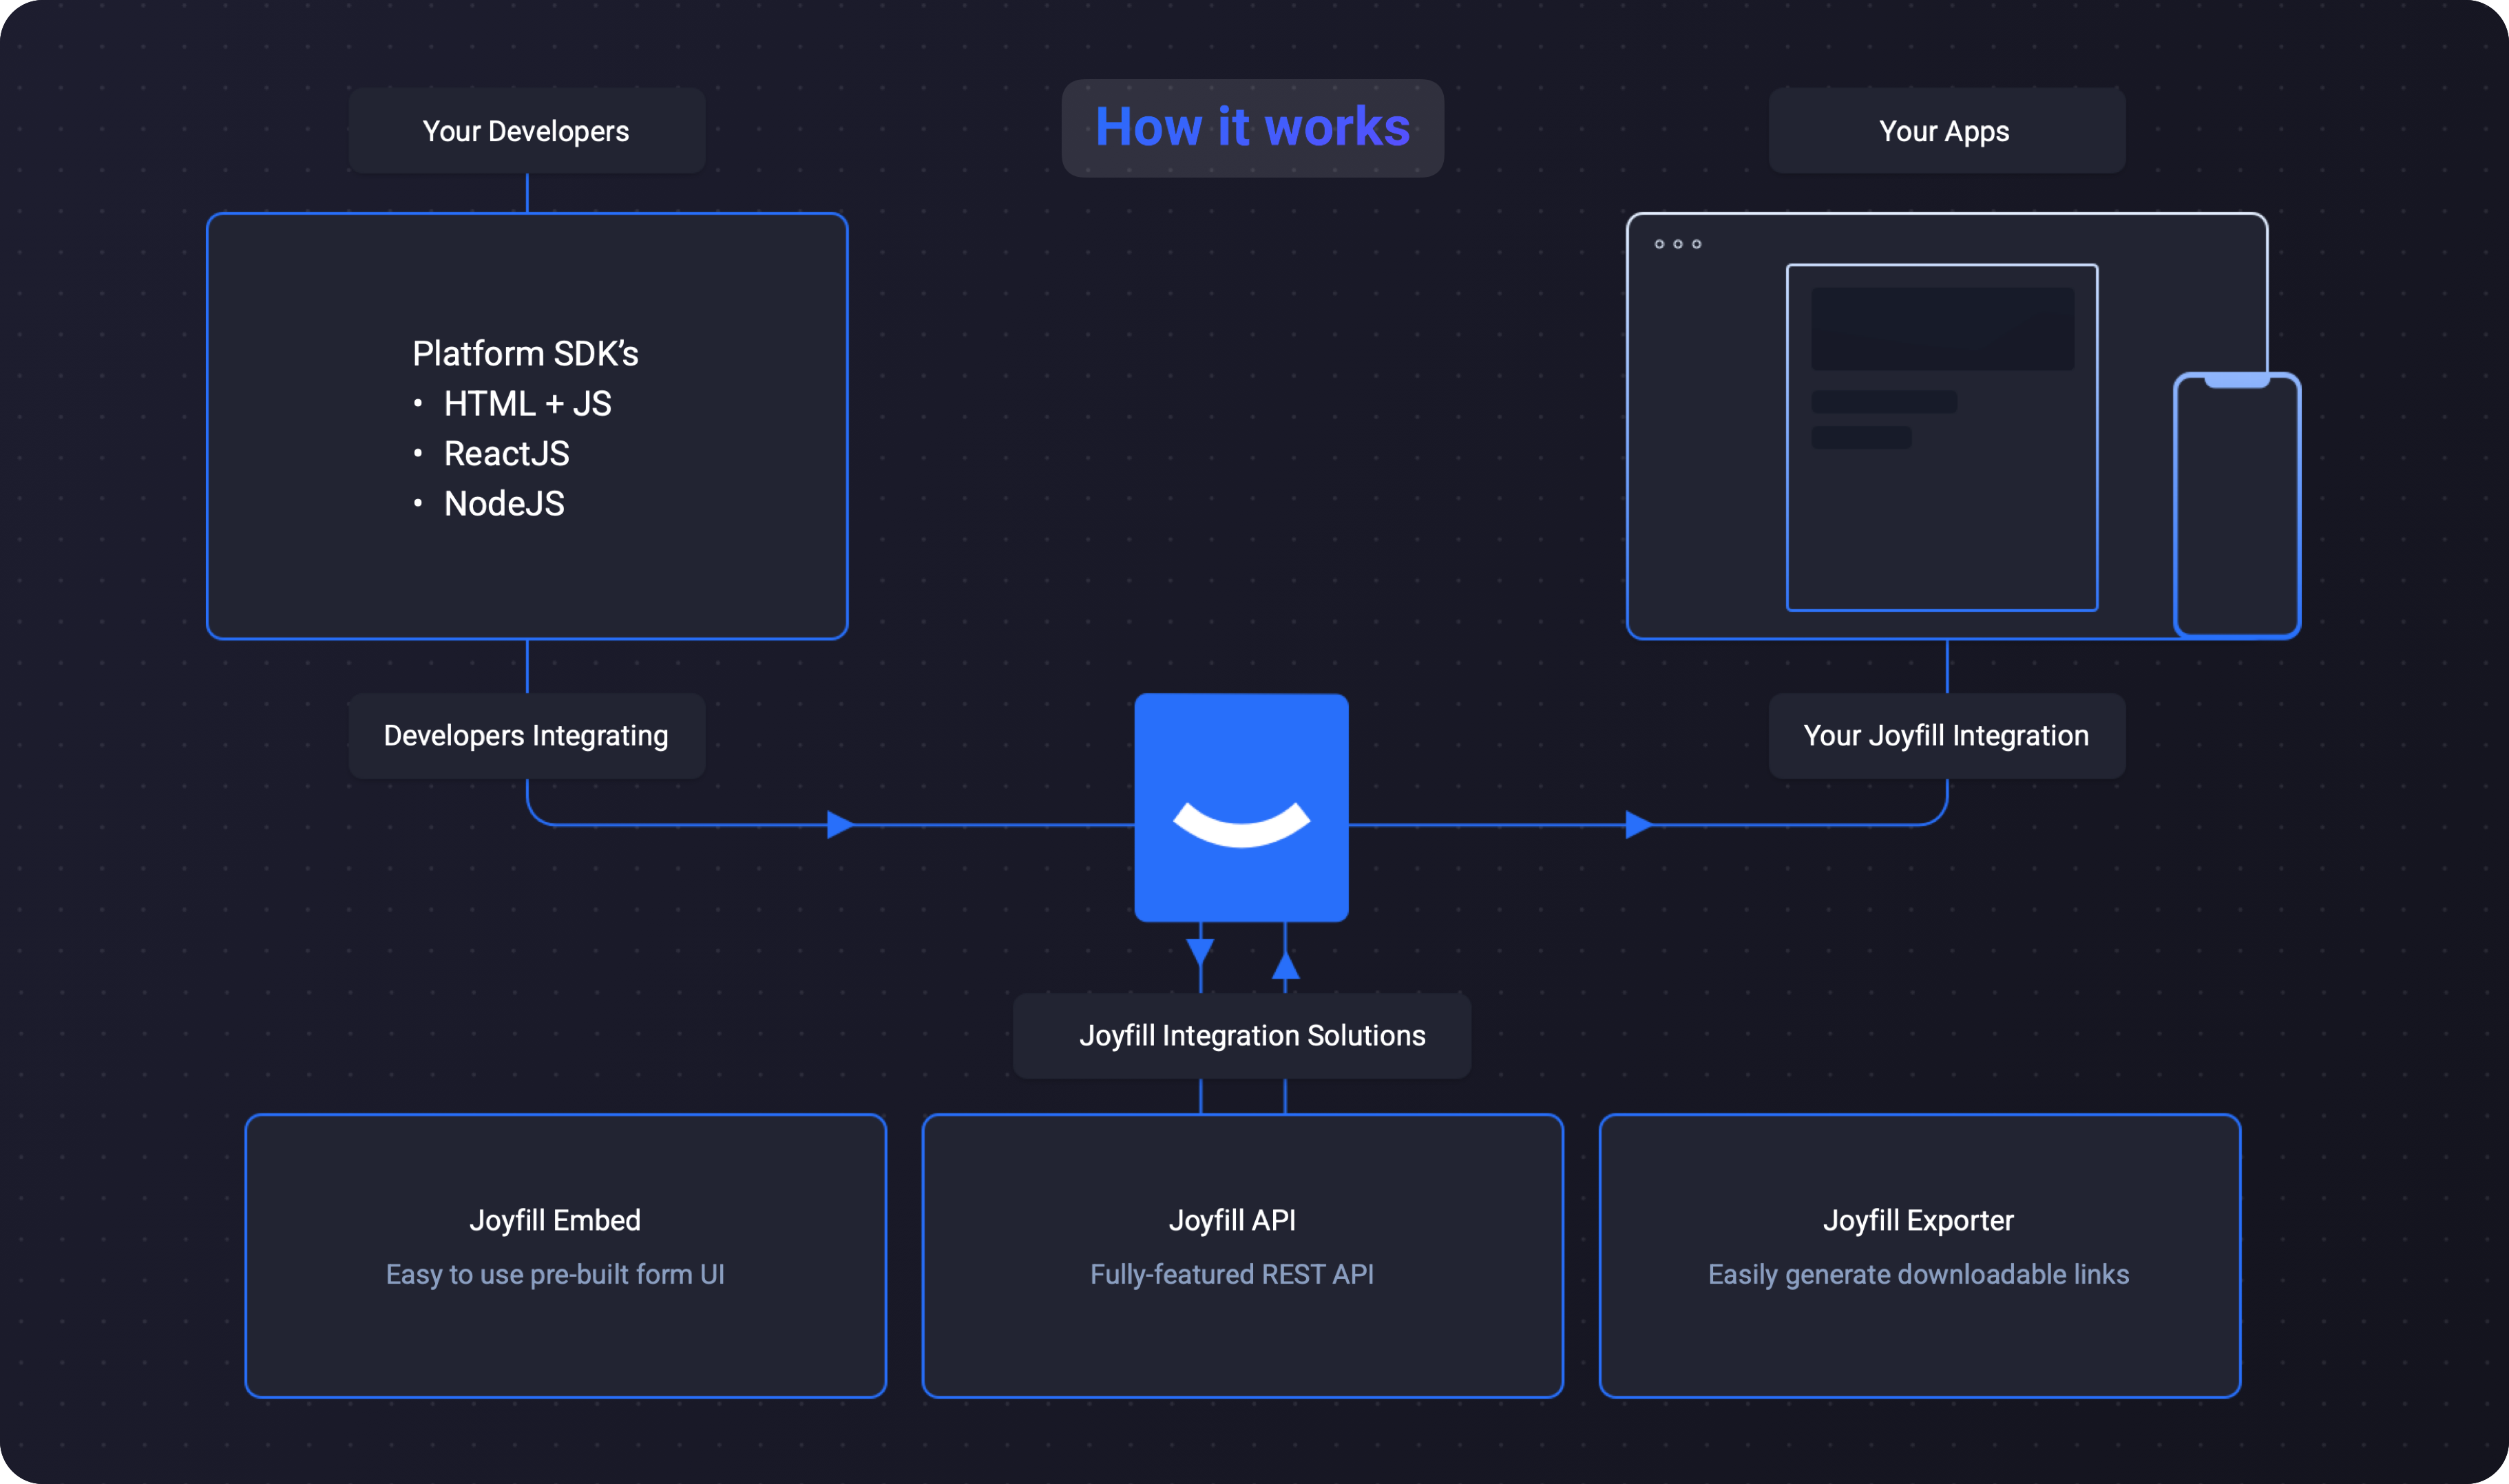
Task: Click the ReactJS list item
Action: point(506,454)
